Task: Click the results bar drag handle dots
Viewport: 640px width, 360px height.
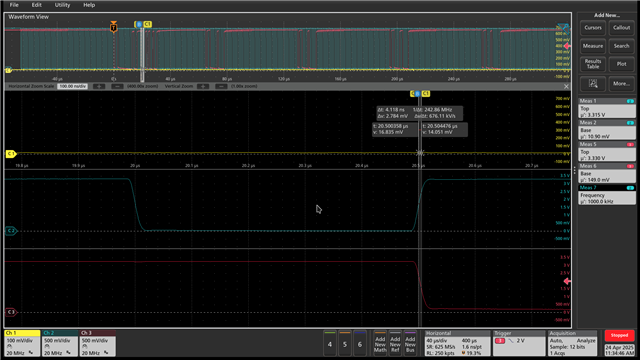Action: point(574,170)
